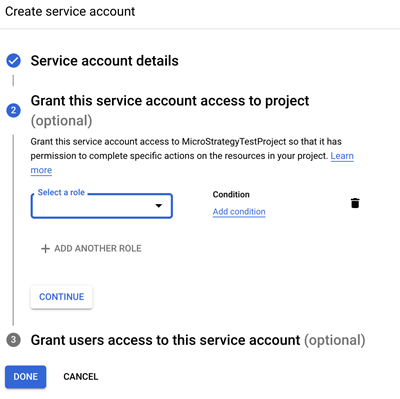Click the Create service account page title

tap(70, 12)
